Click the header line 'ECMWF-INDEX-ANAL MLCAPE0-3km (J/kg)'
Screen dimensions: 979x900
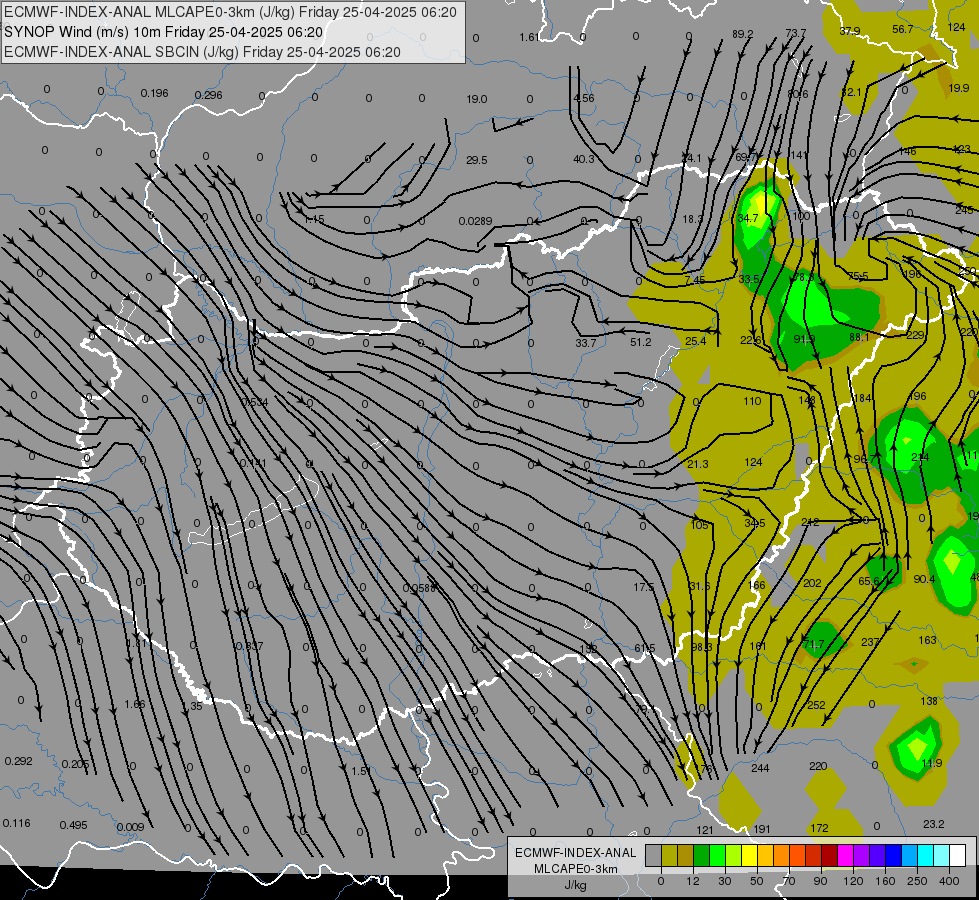(230, 12)
